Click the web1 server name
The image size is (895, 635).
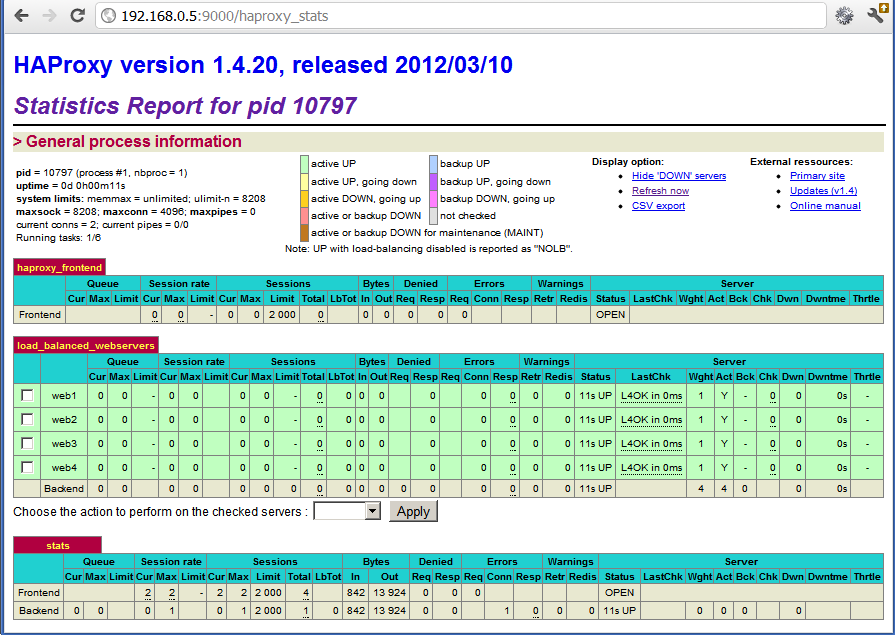click(64, 395)
